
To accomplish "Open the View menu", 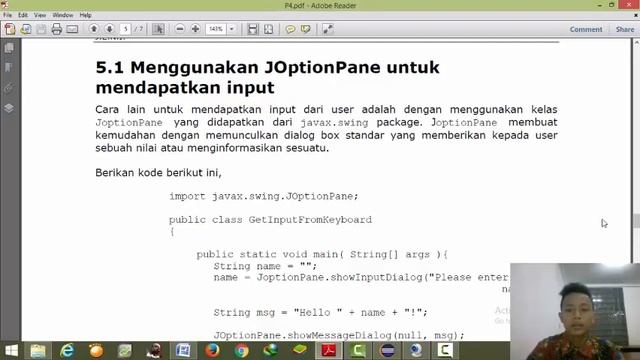I will tap(40, 15).
